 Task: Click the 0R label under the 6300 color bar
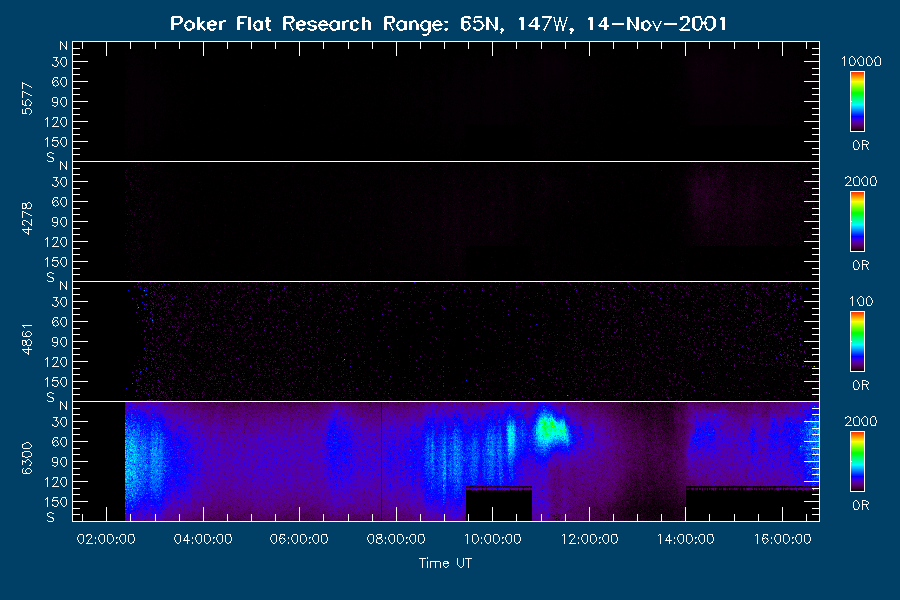[861, 506]
